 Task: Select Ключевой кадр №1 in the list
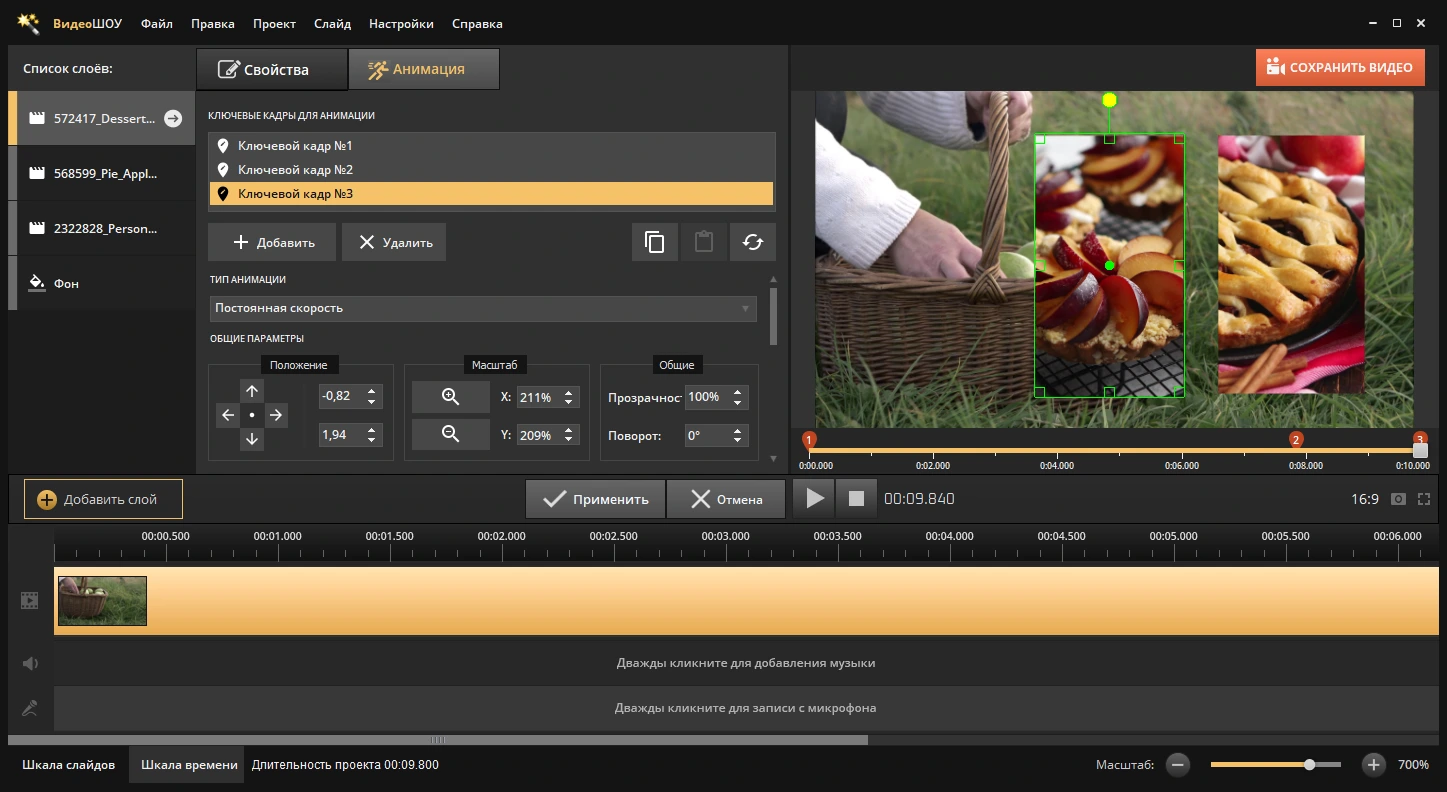click(492, 146)
